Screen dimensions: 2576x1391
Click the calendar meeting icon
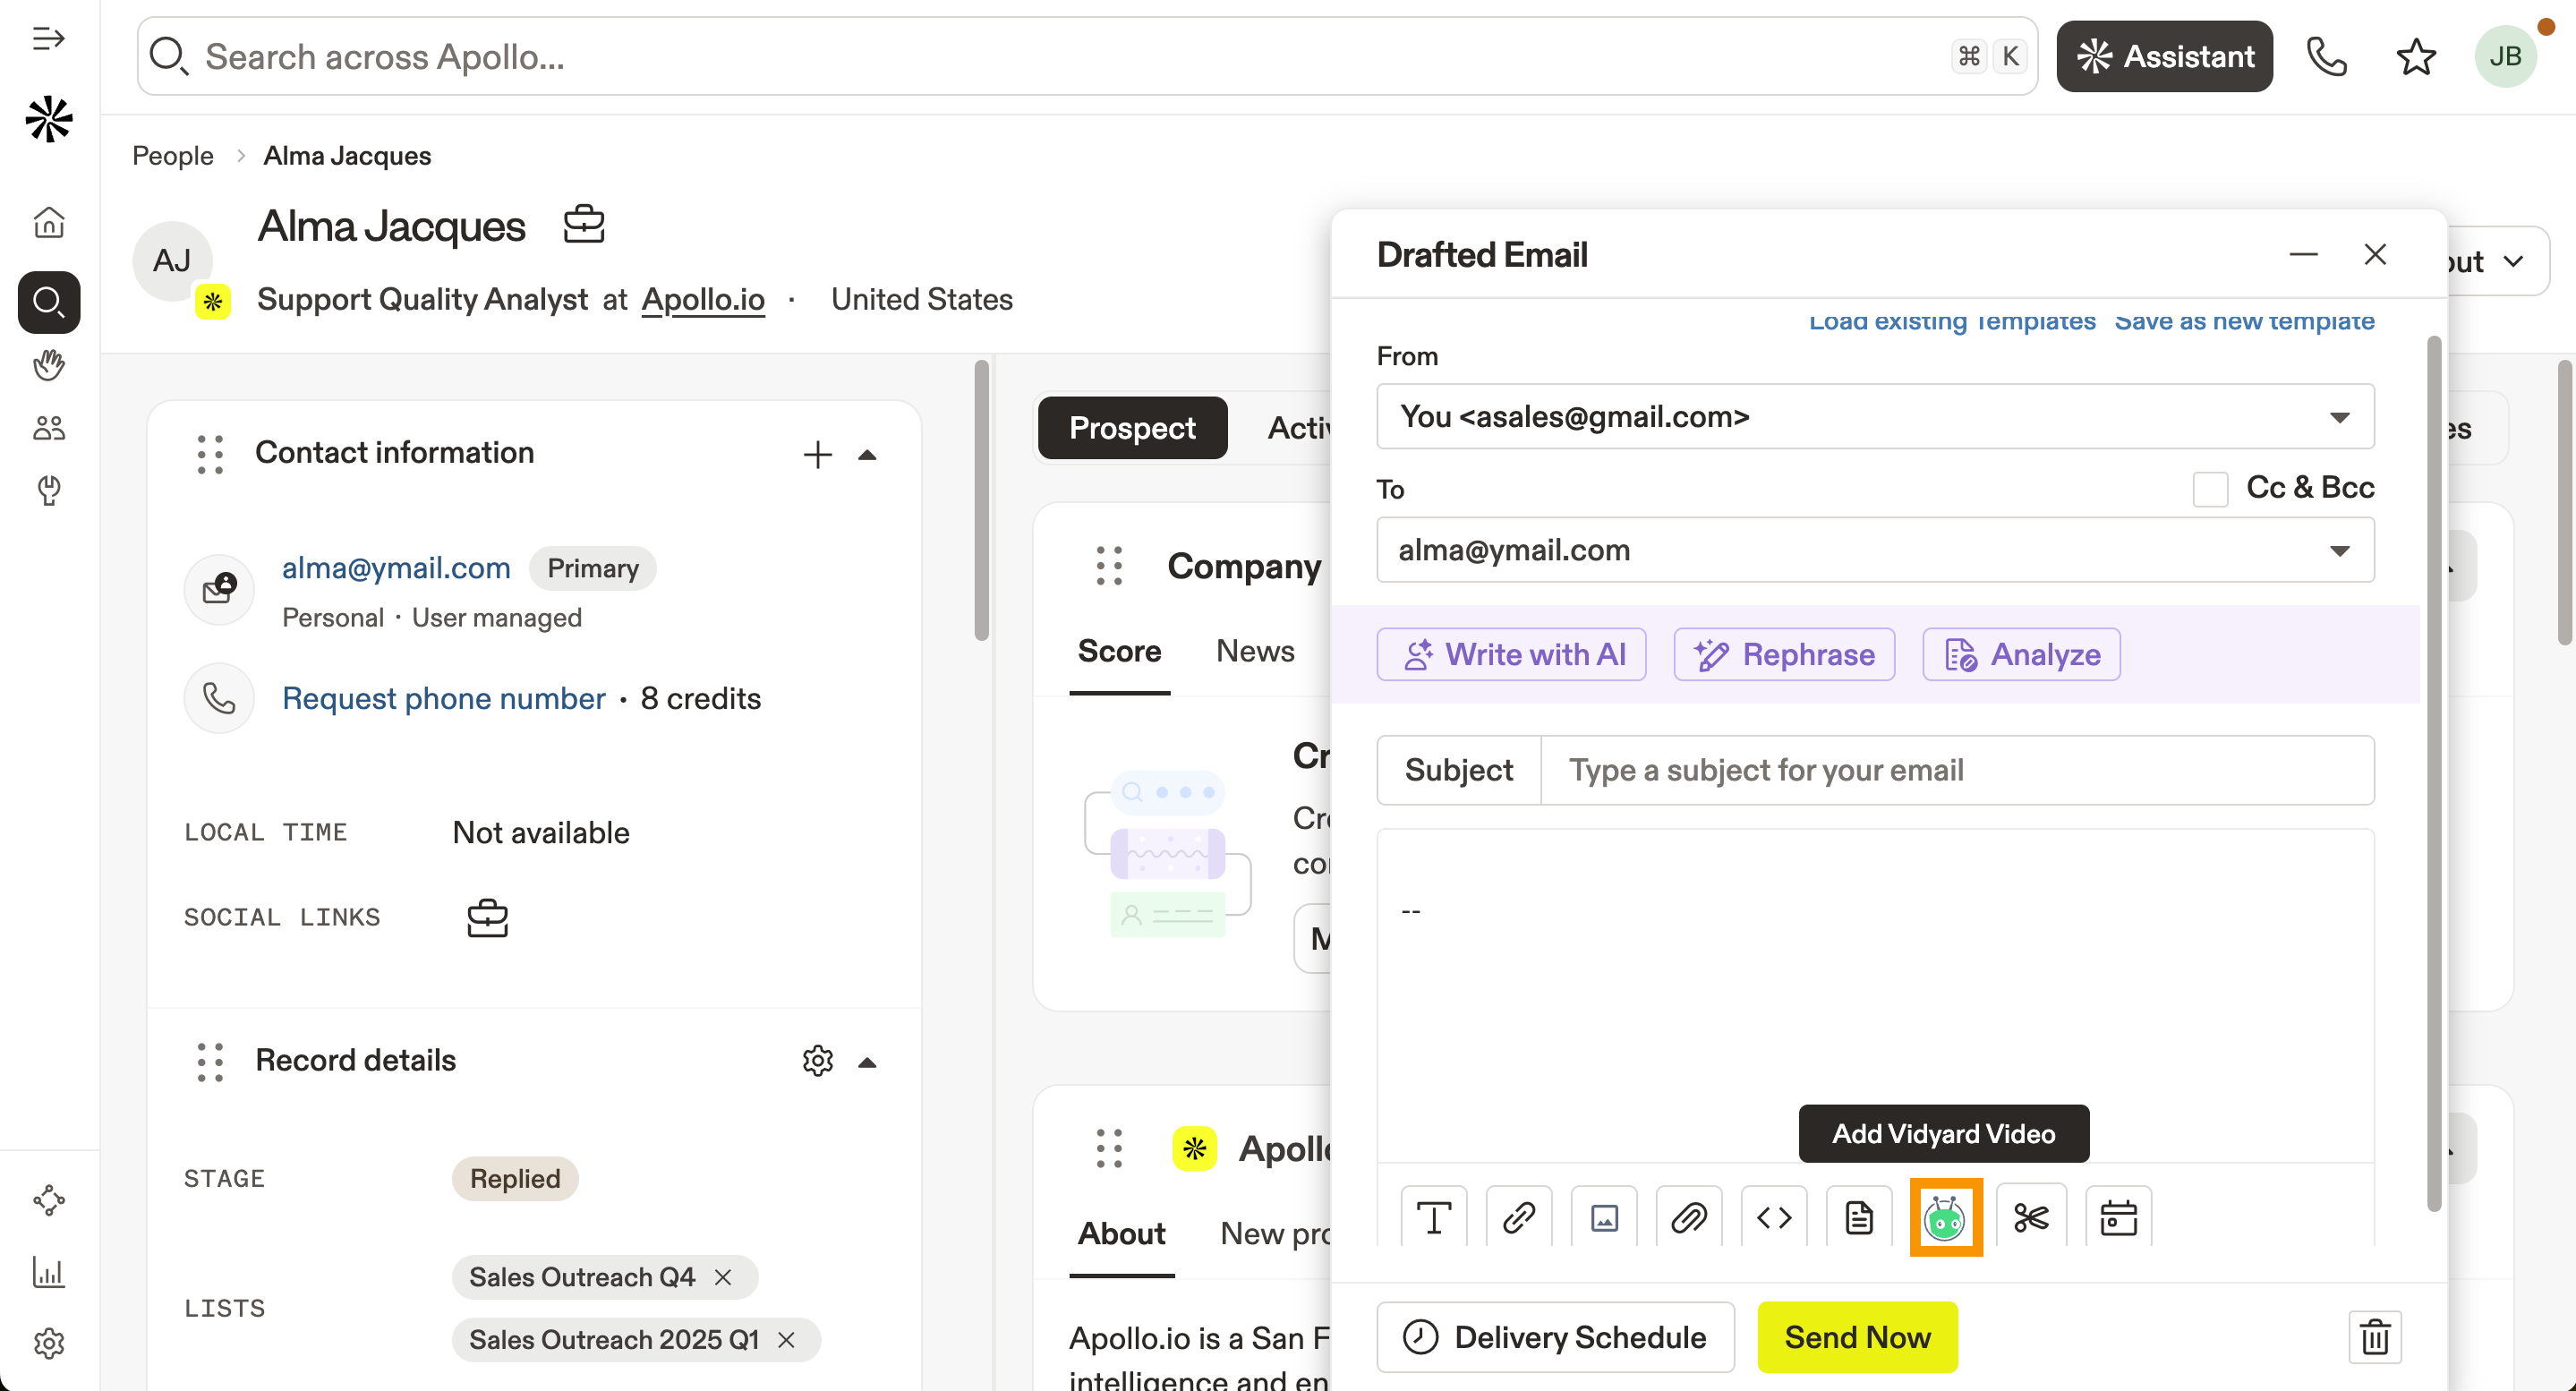point(2118,1218)
